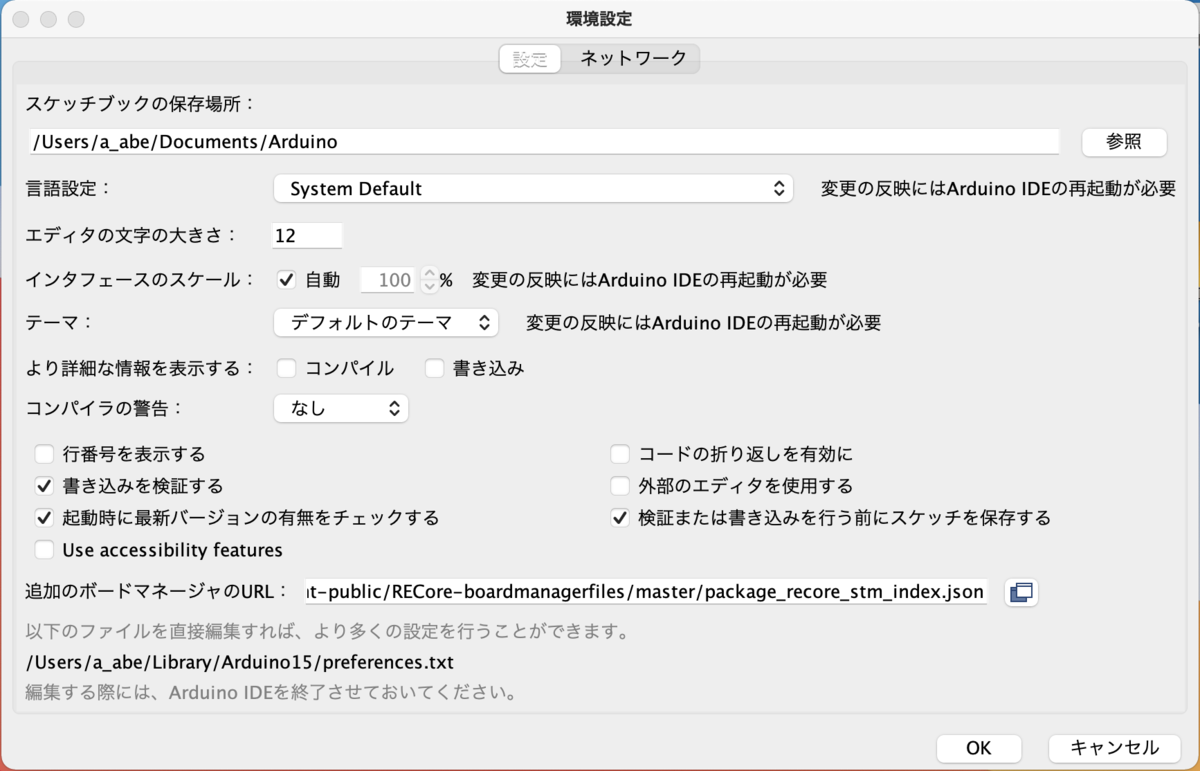Switch to the ネットワーク tab
Screen dimensions: 1200x771
(x=634, y=58)
